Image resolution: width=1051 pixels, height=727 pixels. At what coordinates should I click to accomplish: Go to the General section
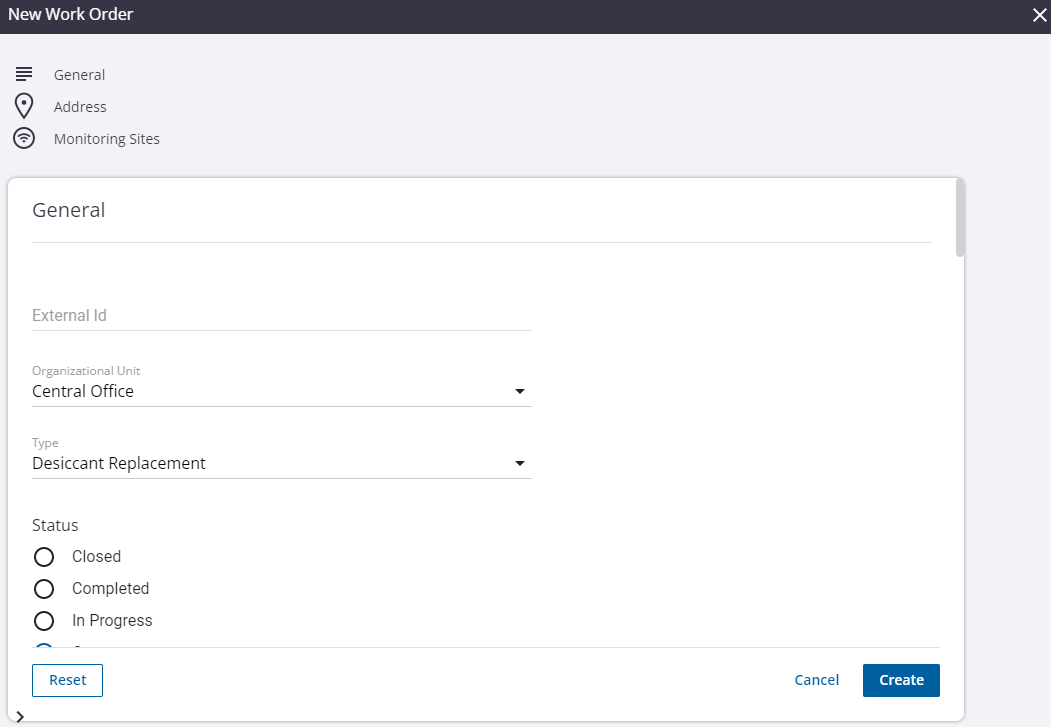pyautogui.click(x=79, y=74)
